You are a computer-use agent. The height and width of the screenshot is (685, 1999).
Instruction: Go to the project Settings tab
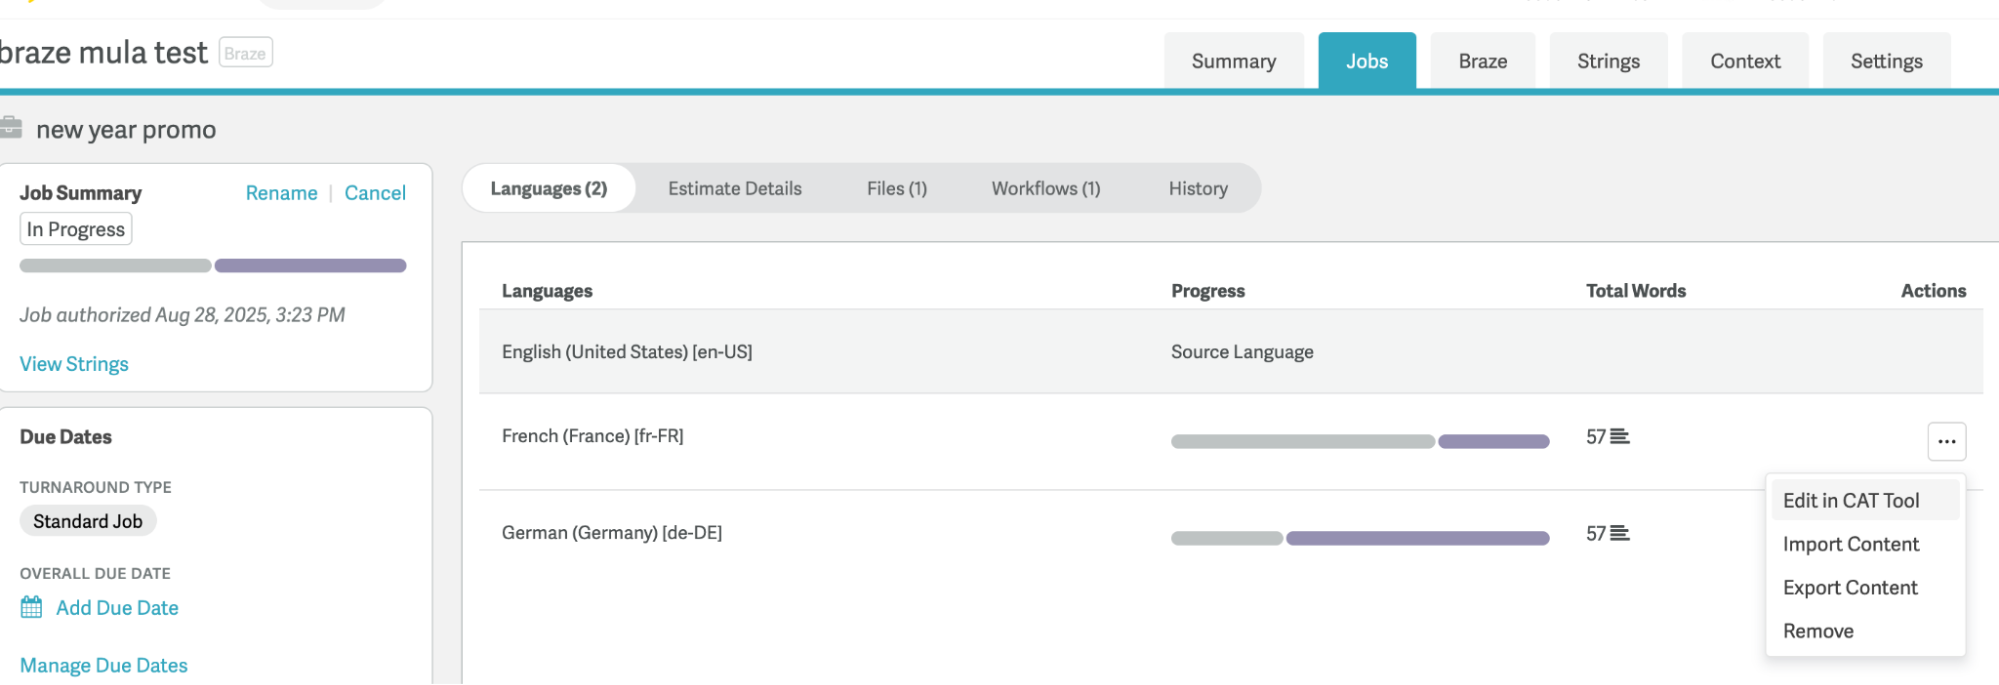click(x=1885, y=61)
